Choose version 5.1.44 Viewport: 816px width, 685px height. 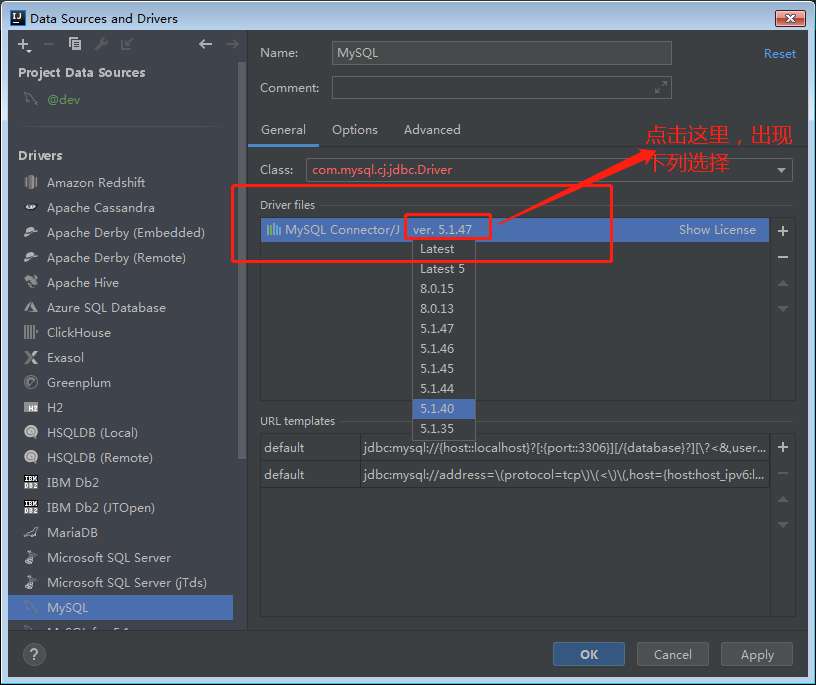click(444, 388)
